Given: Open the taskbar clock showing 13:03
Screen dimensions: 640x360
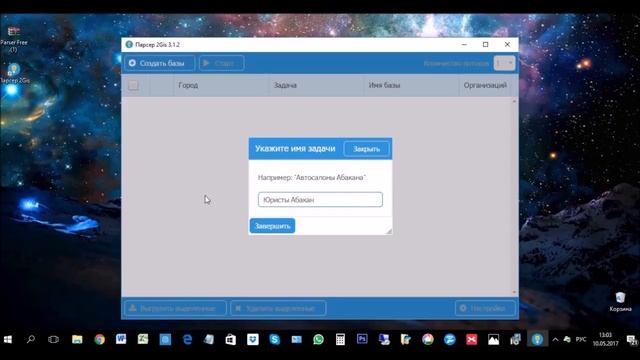Looking at the screenshot, I should tap(605, 340).
